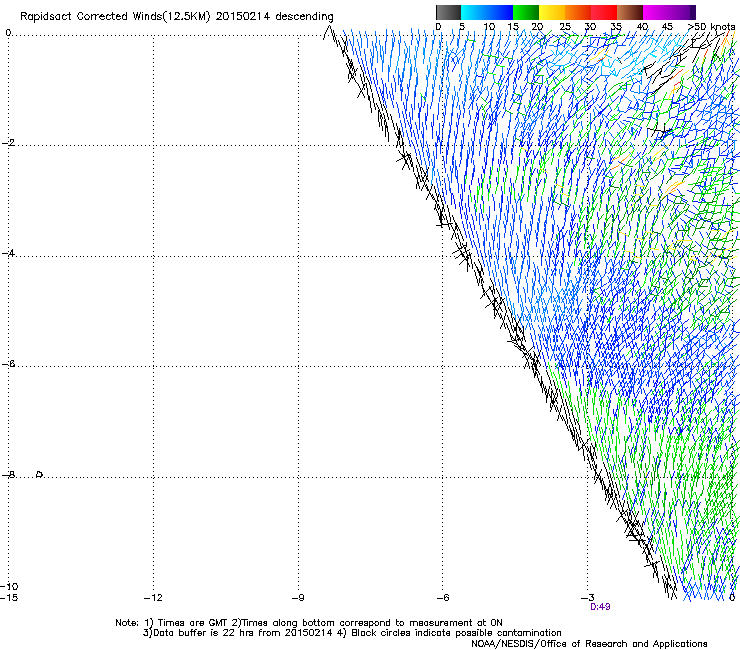The height and width of the screenshot is (650, 740).
Task: Click the '-10' latitude axis label
Action: click(x=9, y=586)
